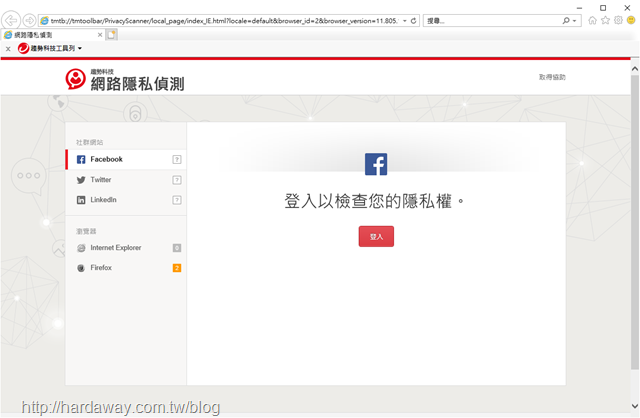Click the Firefox sidebar icon
Image resolution: width=640 pixels, height=418 pixels.
[81, 268]
